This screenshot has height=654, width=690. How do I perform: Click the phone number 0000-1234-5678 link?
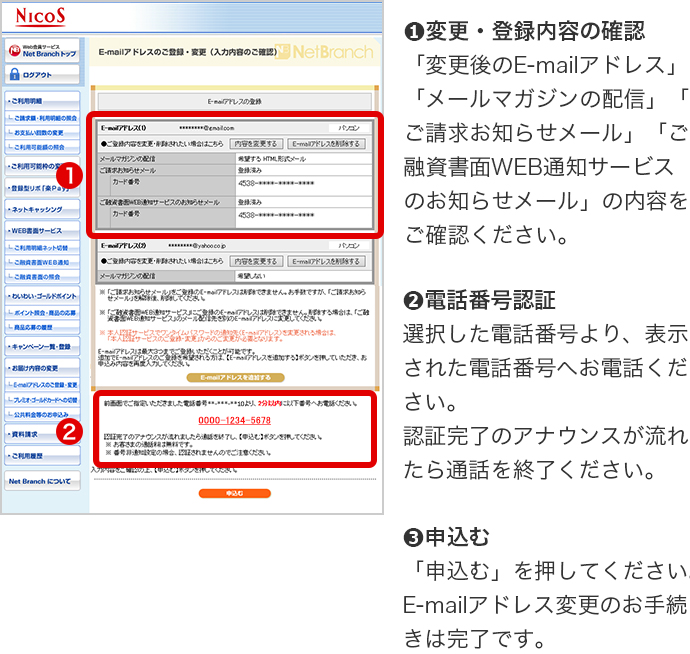[x=234, y=420]
